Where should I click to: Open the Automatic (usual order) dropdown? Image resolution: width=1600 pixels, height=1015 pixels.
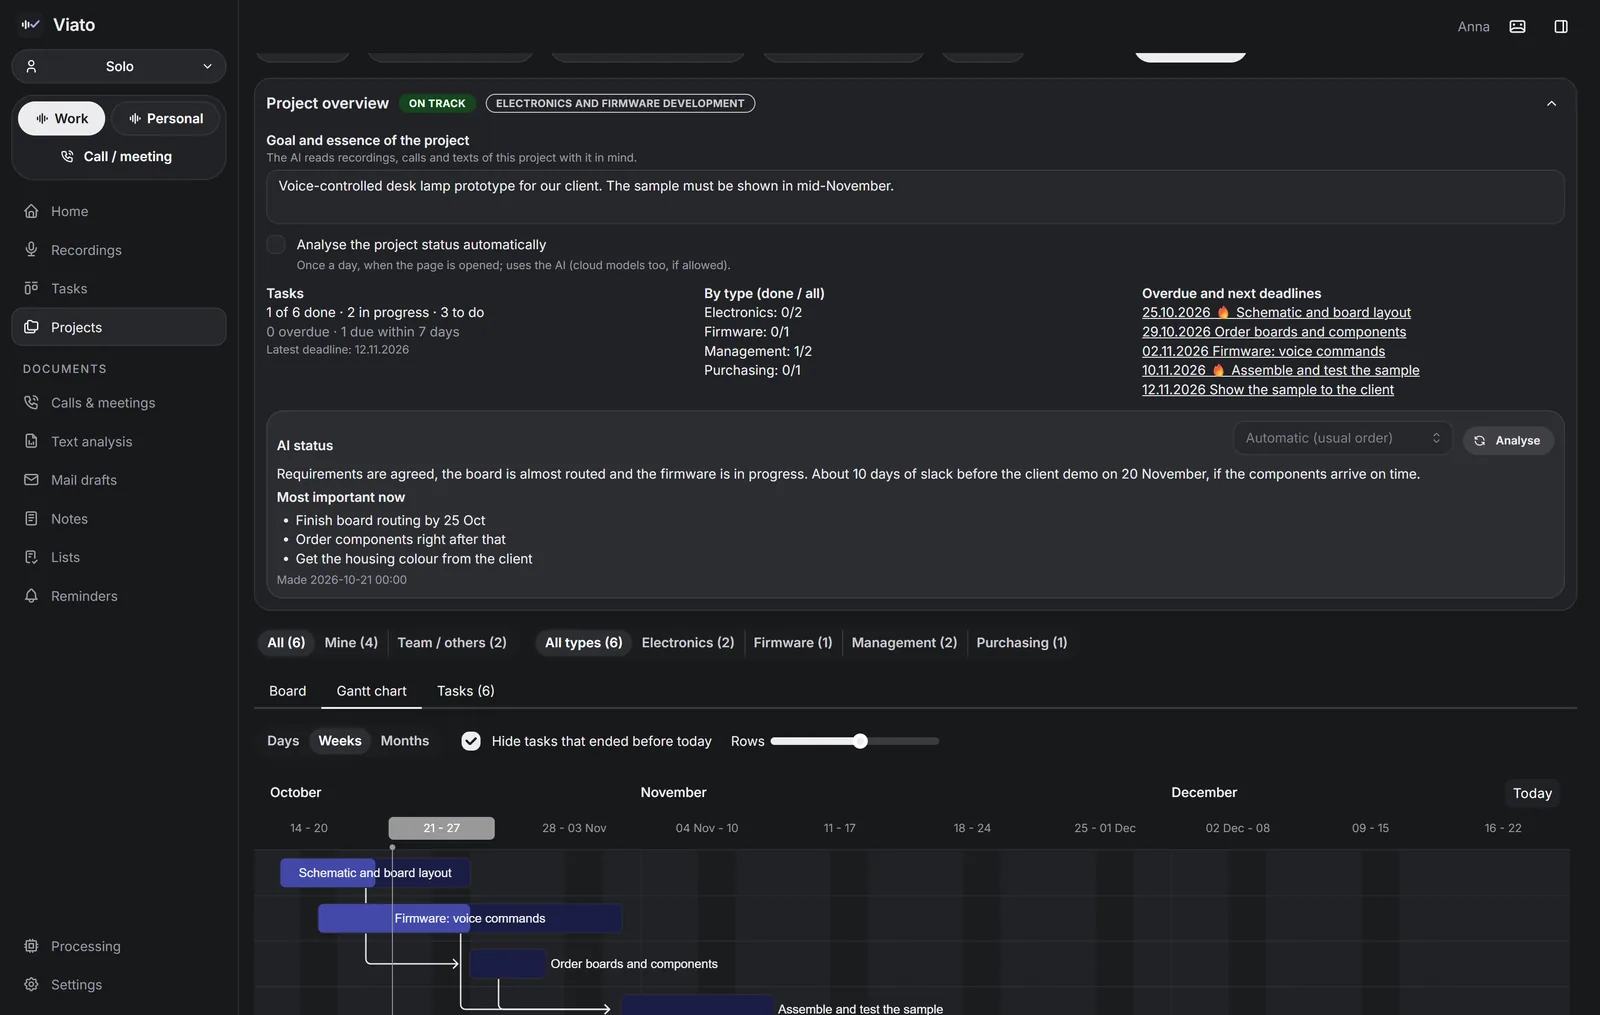(1343, 438)
